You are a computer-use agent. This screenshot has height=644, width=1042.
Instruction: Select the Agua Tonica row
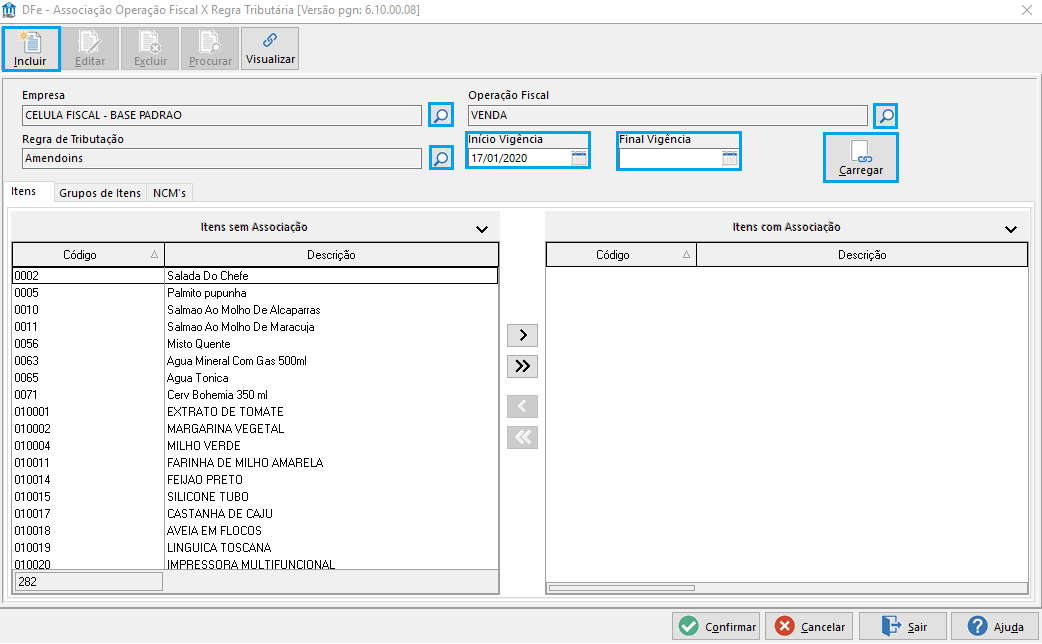pos(255,377)
